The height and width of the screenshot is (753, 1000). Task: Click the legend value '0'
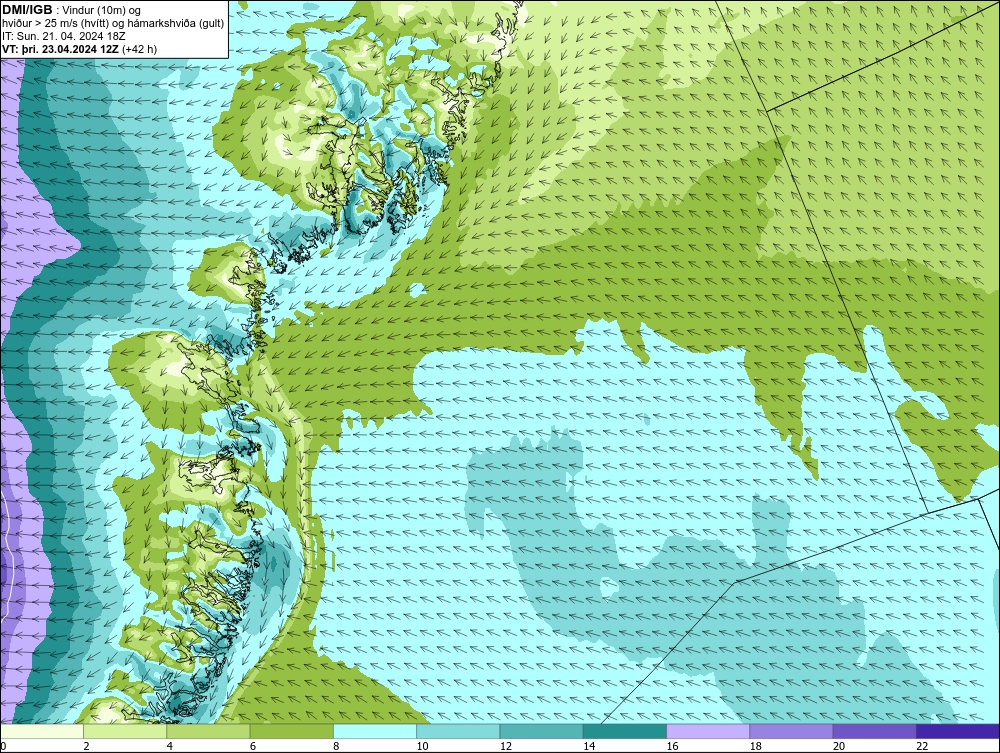pos(3,747)
